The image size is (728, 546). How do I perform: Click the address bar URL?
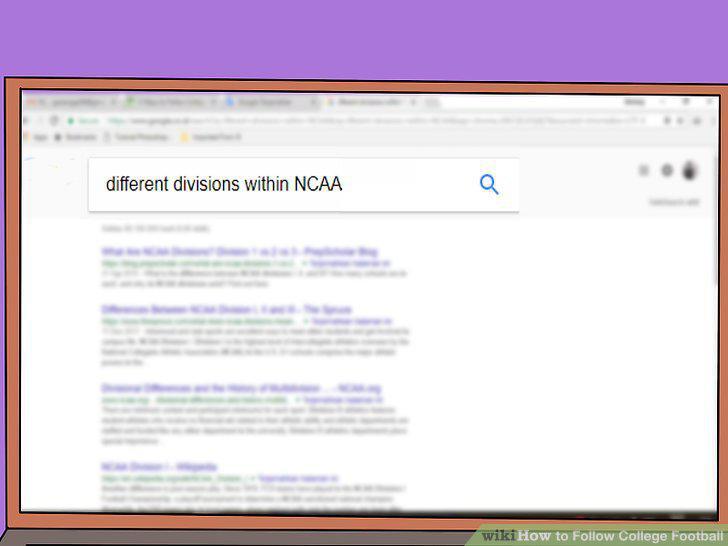coord(376,121)
